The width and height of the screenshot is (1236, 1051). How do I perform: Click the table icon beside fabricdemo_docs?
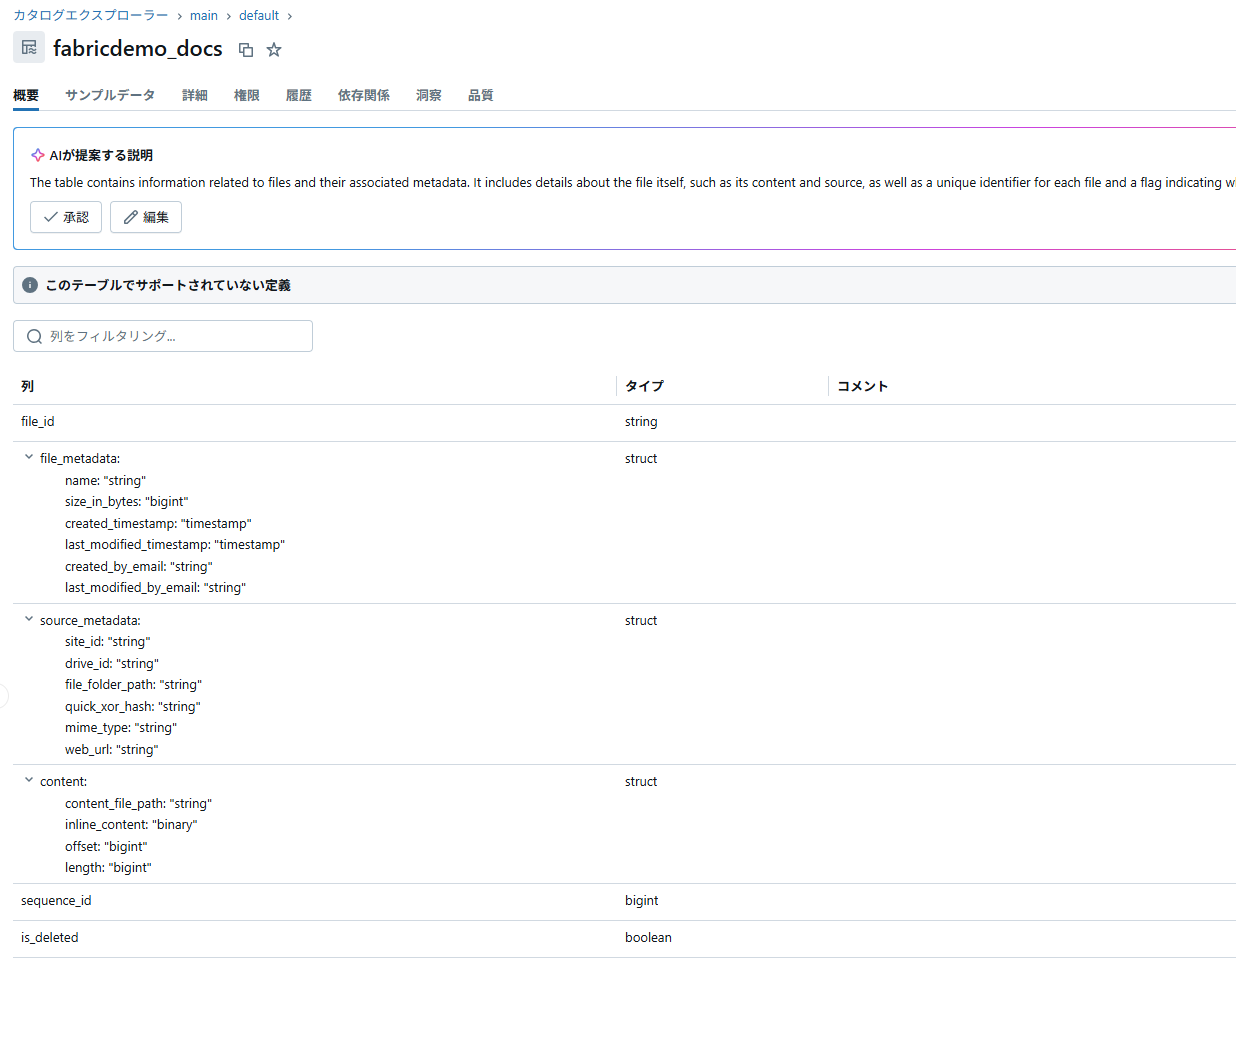pos(29,47)
